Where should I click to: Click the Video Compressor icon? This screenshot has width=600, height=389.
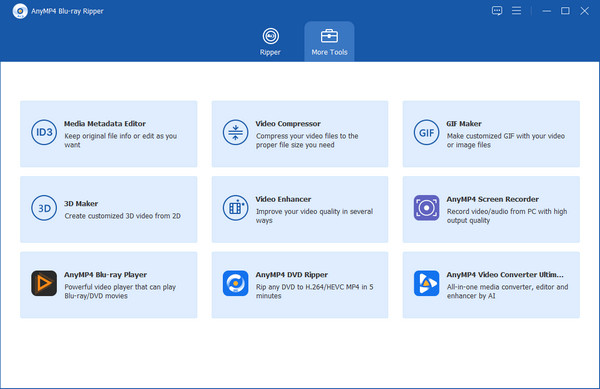tap(235, 132)
